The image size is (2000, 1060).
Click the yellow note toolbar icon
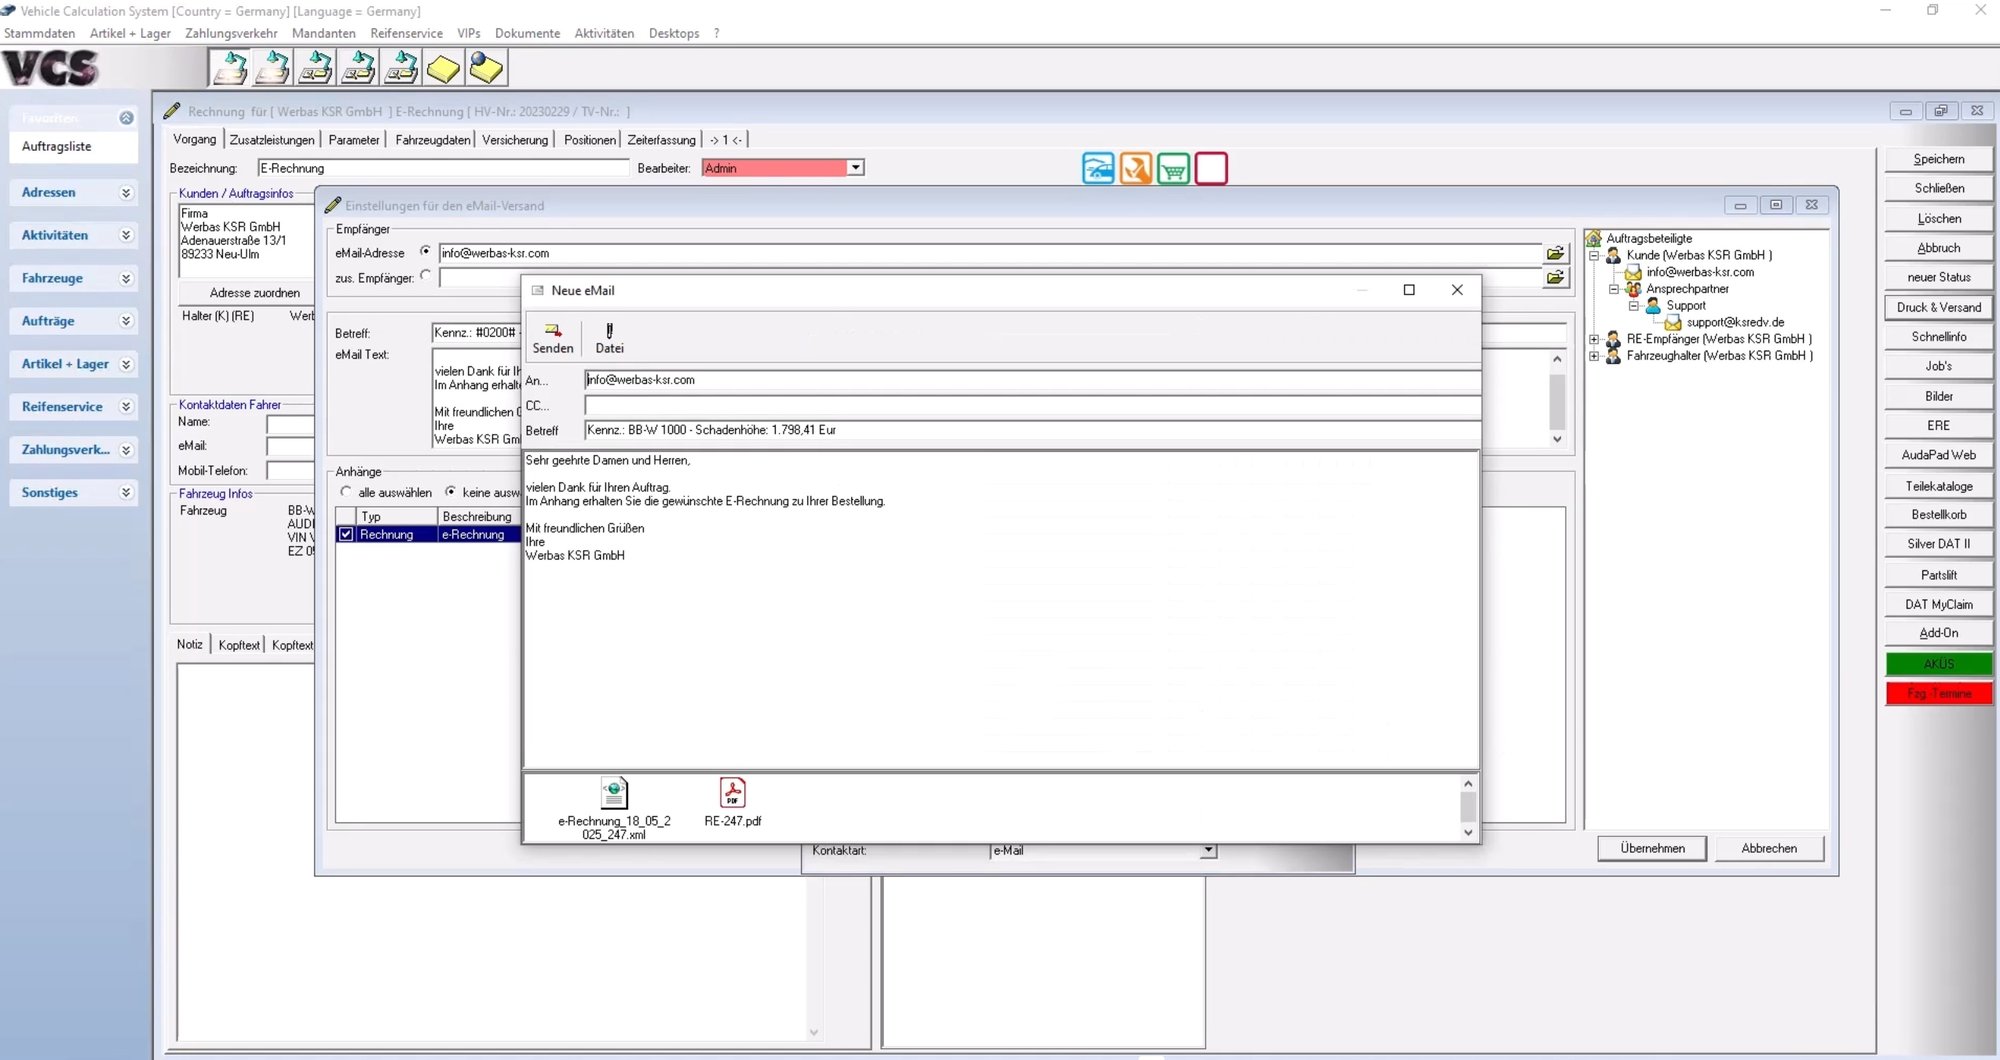(444, 68)
